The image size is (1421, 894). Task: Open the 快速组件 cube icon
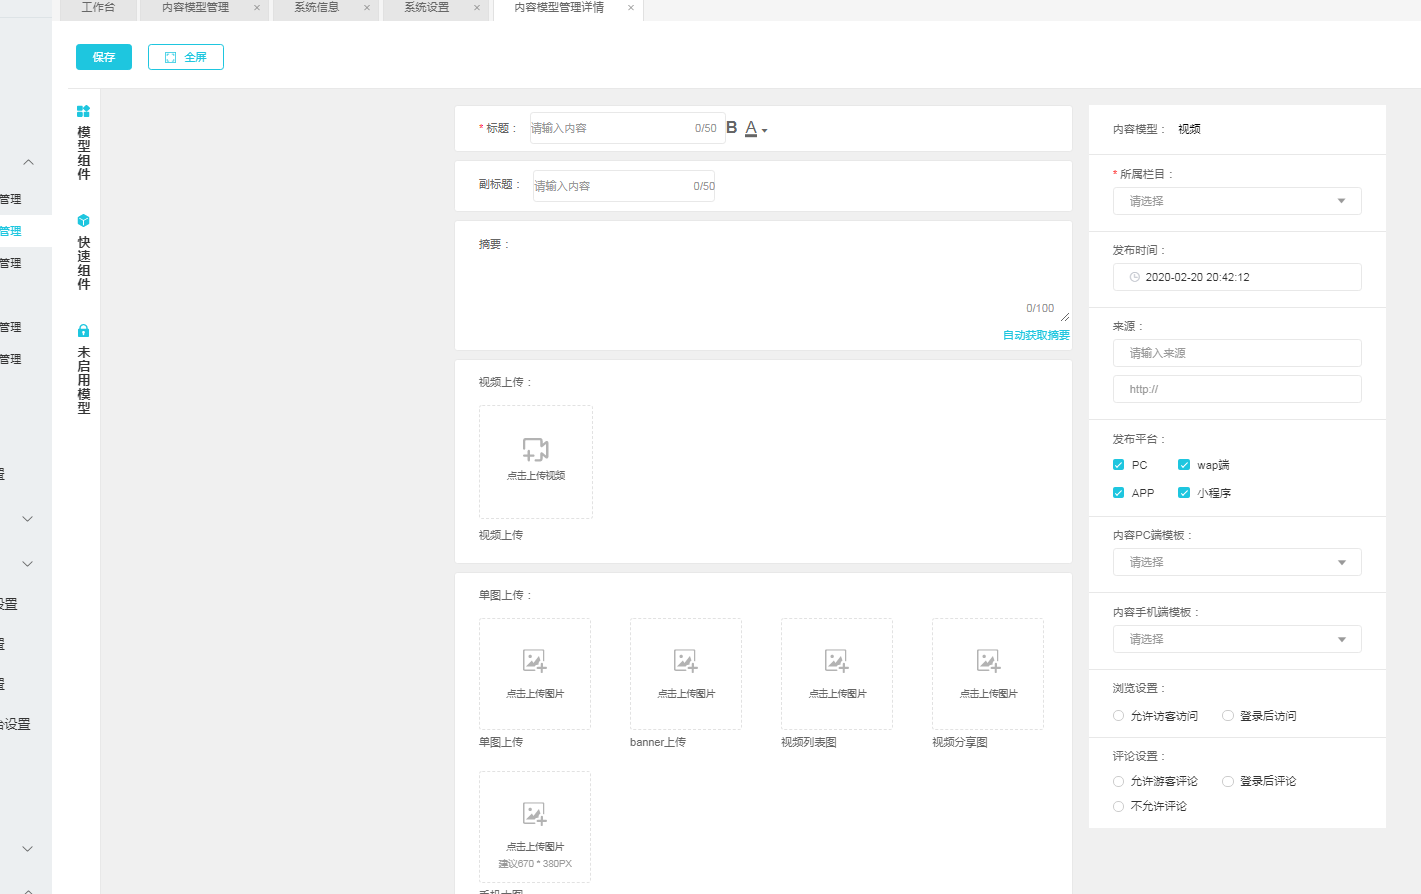coord(84,221)
